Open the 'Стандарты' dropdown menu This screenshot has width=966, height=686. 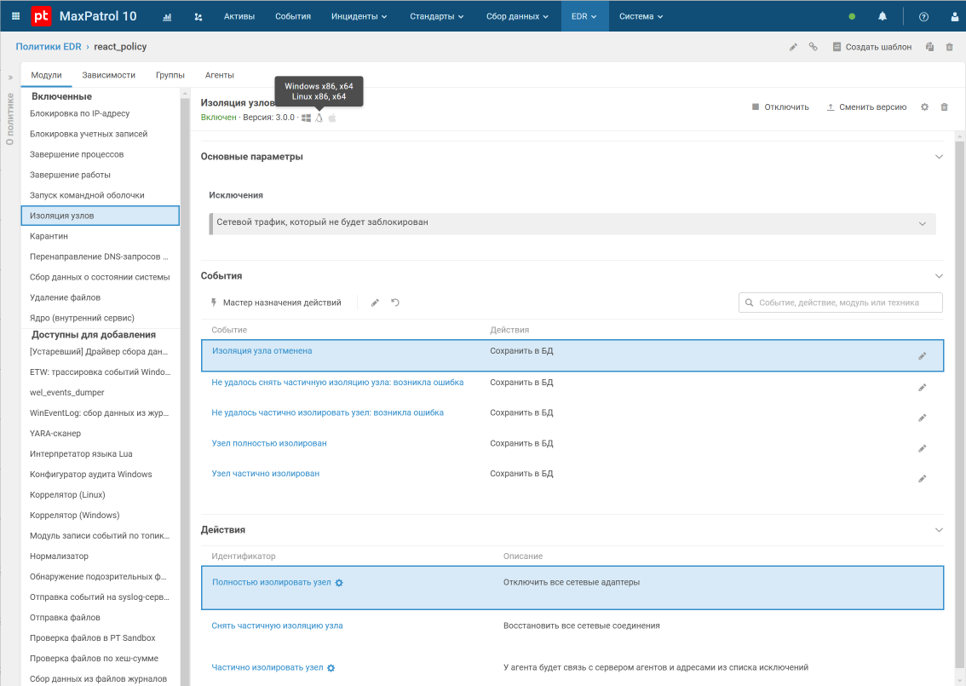coord(437,17)
